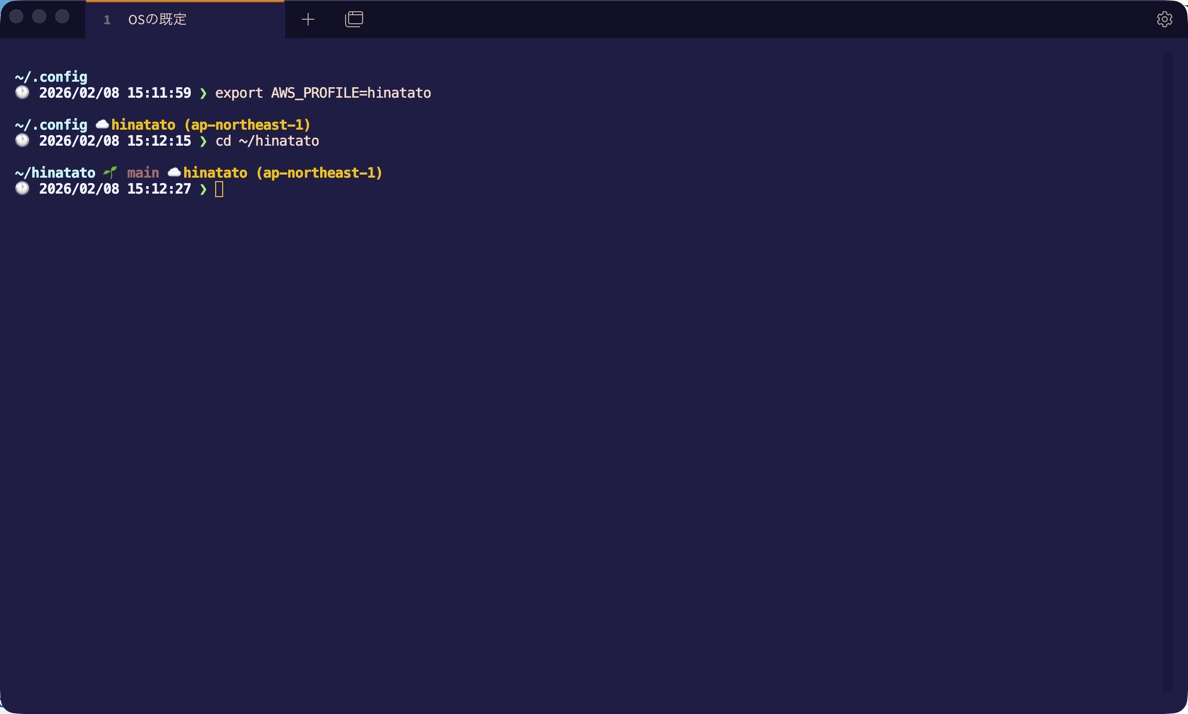
Task: Click the window panes icon beside plus
Action: [x=354, y=19]
